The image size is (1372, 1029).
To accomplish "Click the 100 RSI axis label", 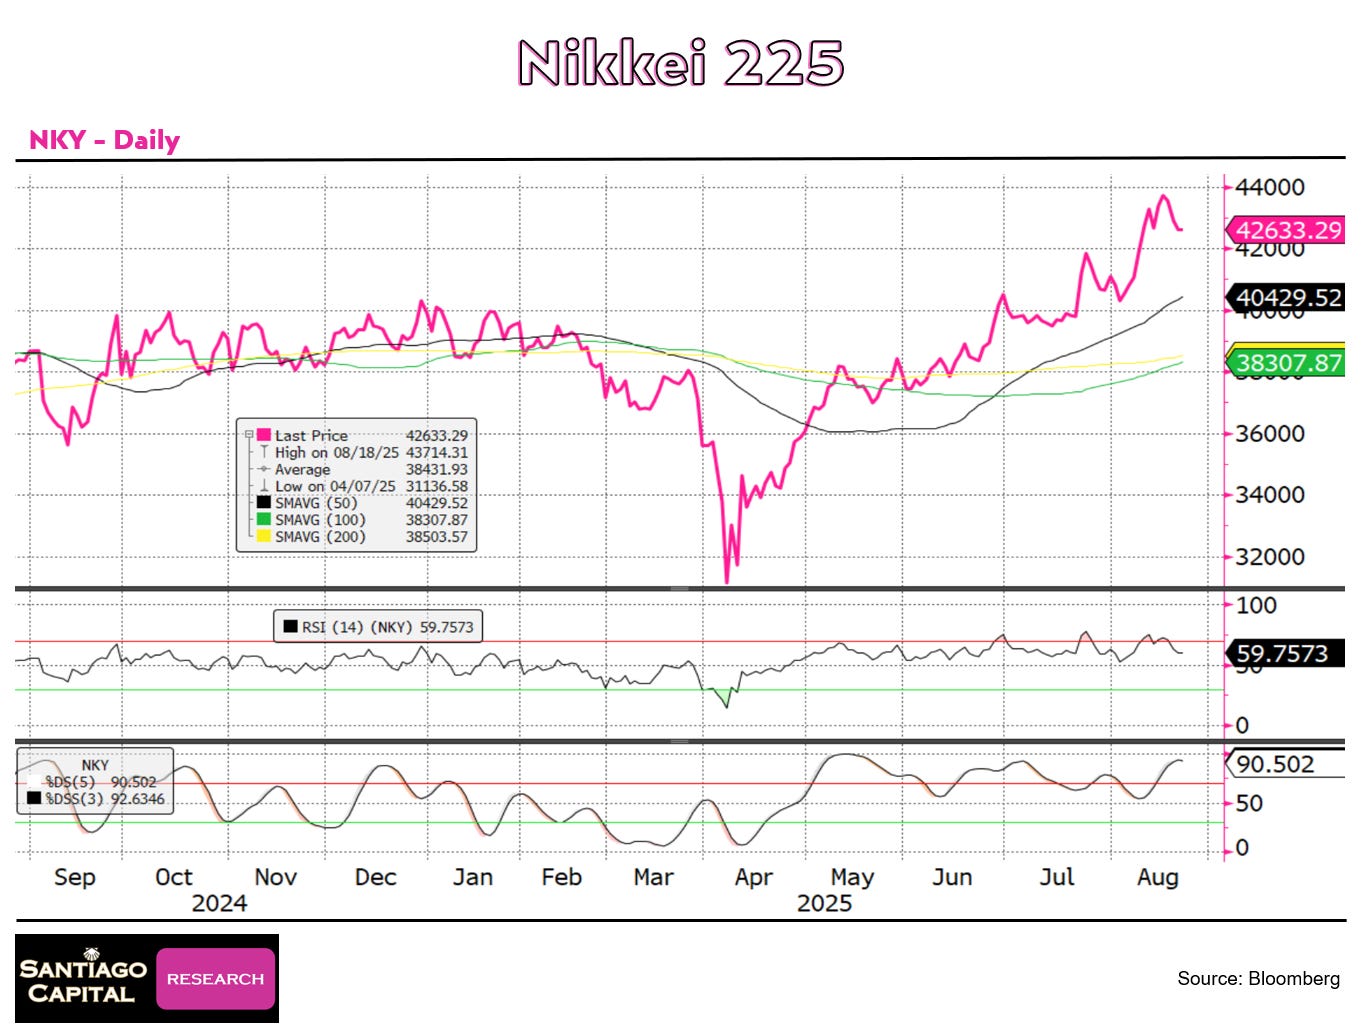I will tap(1256, 606).
